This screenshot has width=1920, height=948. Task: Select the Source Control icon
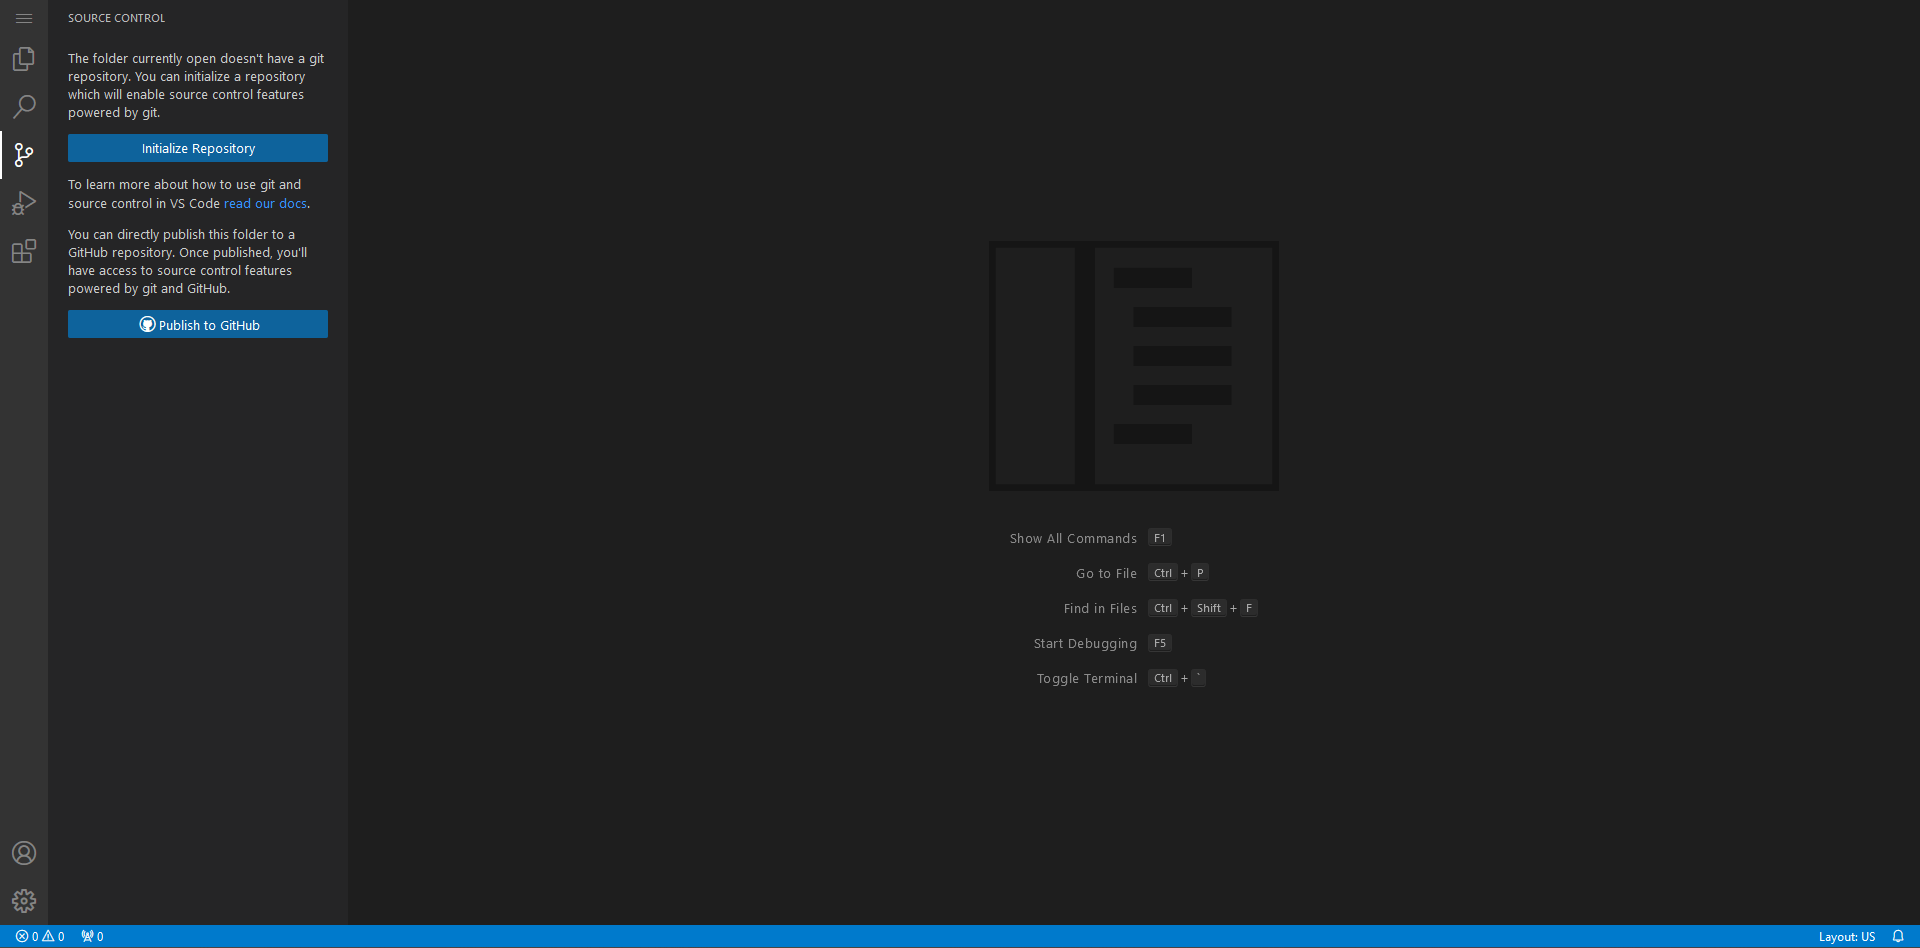[24, 155]
